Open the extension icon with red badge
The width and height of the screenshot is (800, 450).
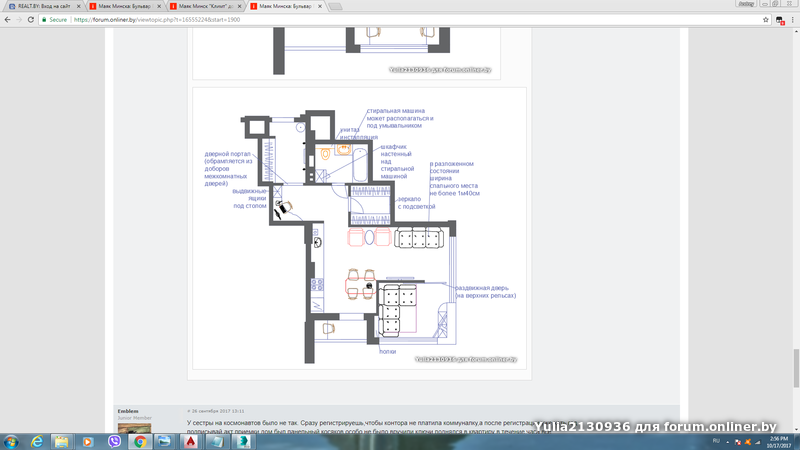[x=780, y=20]
